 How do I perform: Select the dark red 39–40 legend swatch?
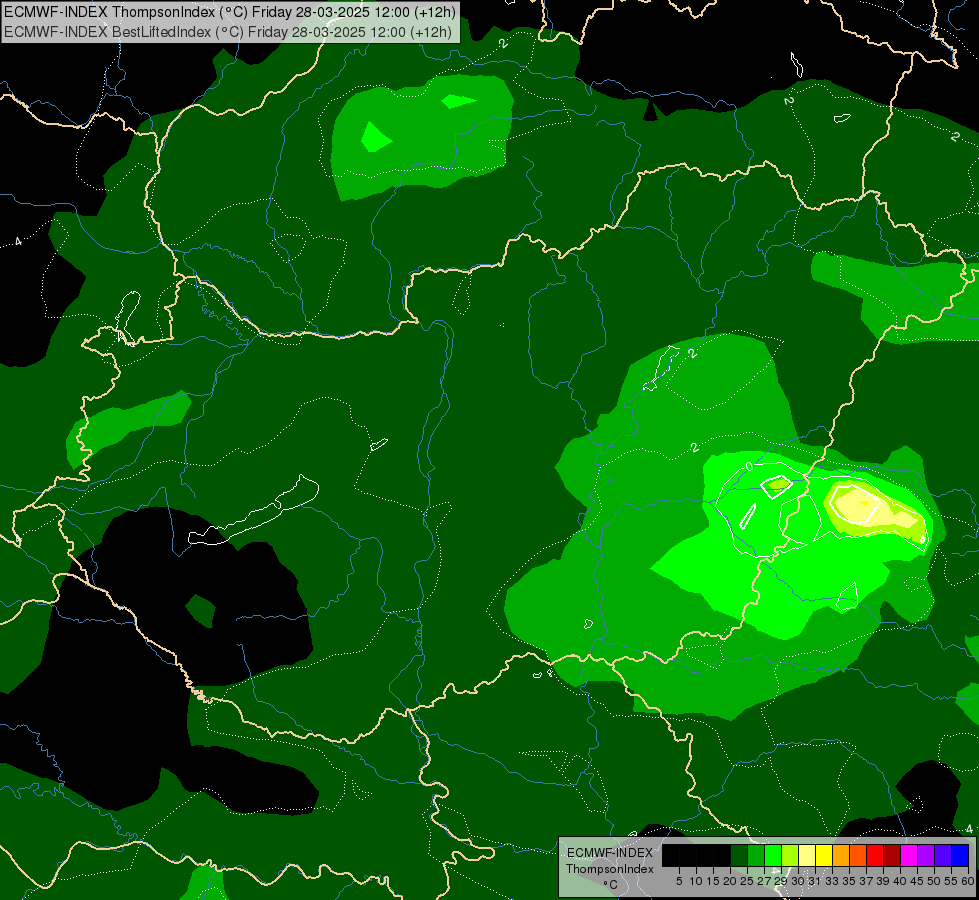[892, 855]
